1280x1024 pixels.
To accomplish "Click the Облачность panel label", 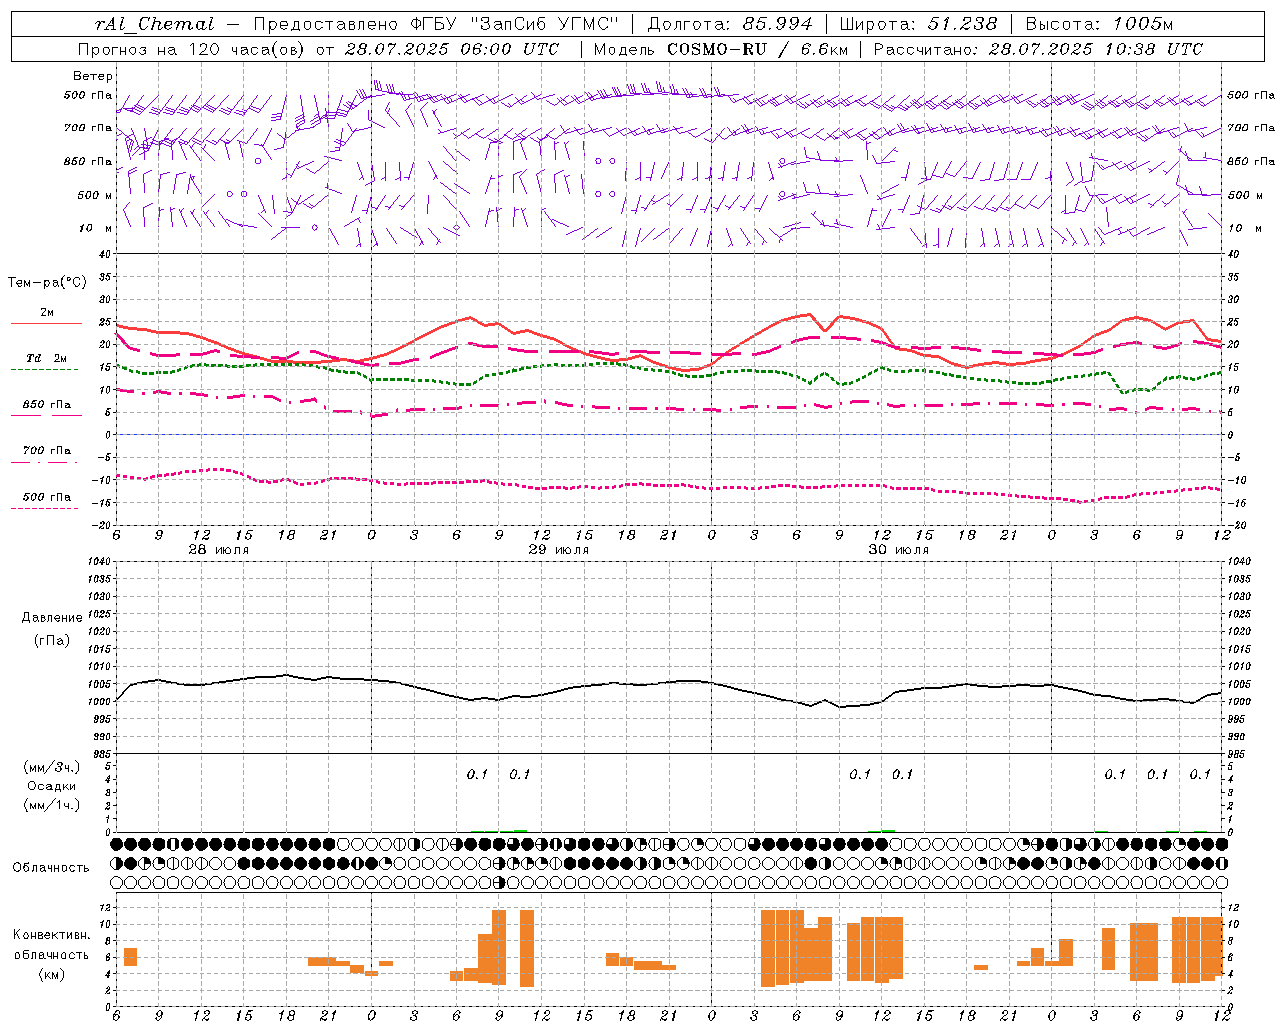I will pyautogui.click(x=51, y=867).
